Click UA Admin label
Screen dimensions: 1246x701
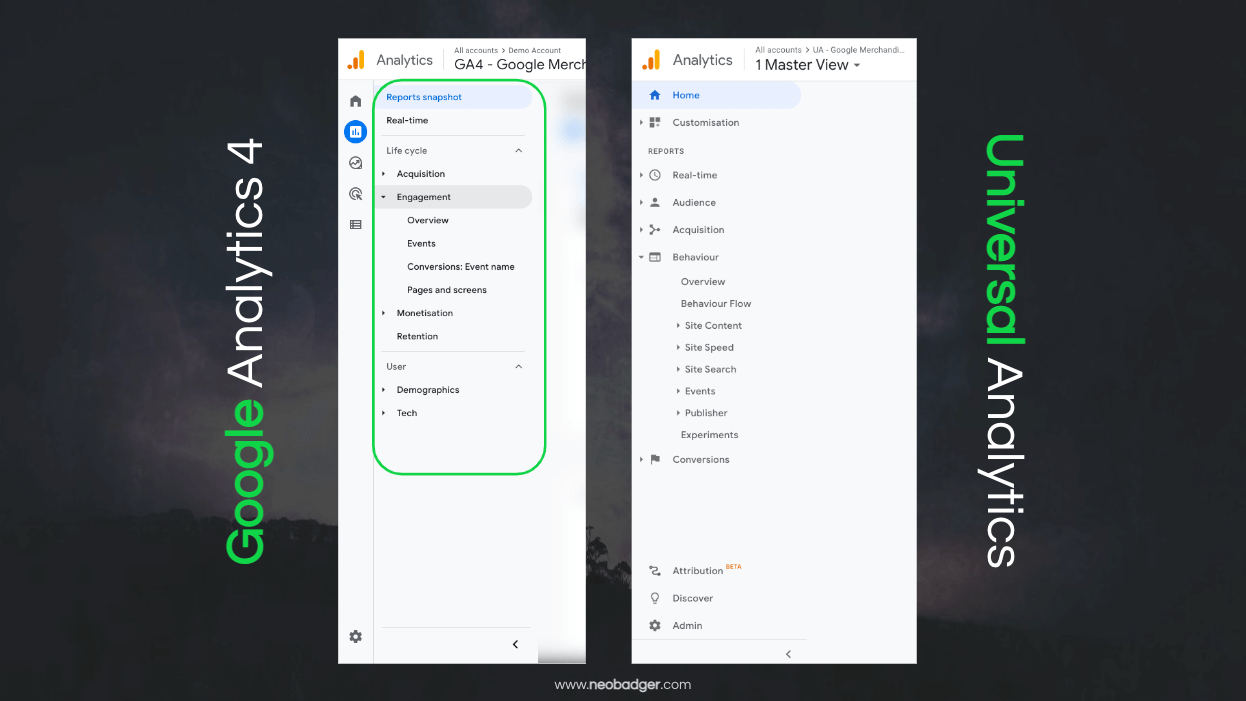pos(687,625)
